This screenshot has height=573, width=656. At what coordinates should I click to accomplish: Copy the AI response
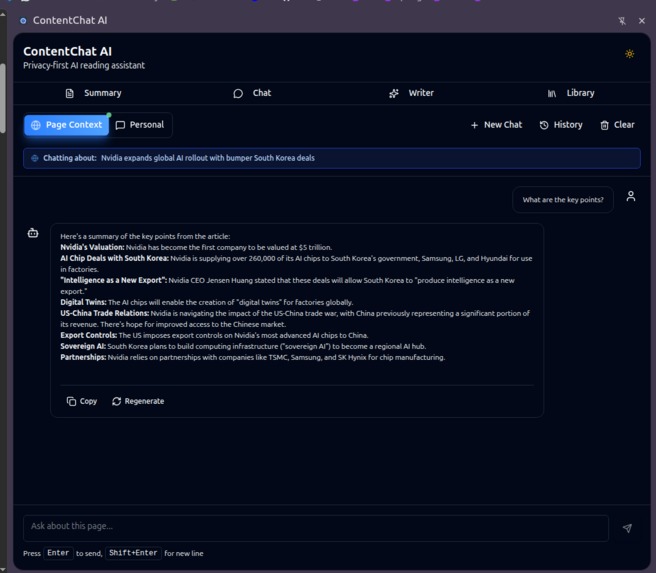[82, 401]
